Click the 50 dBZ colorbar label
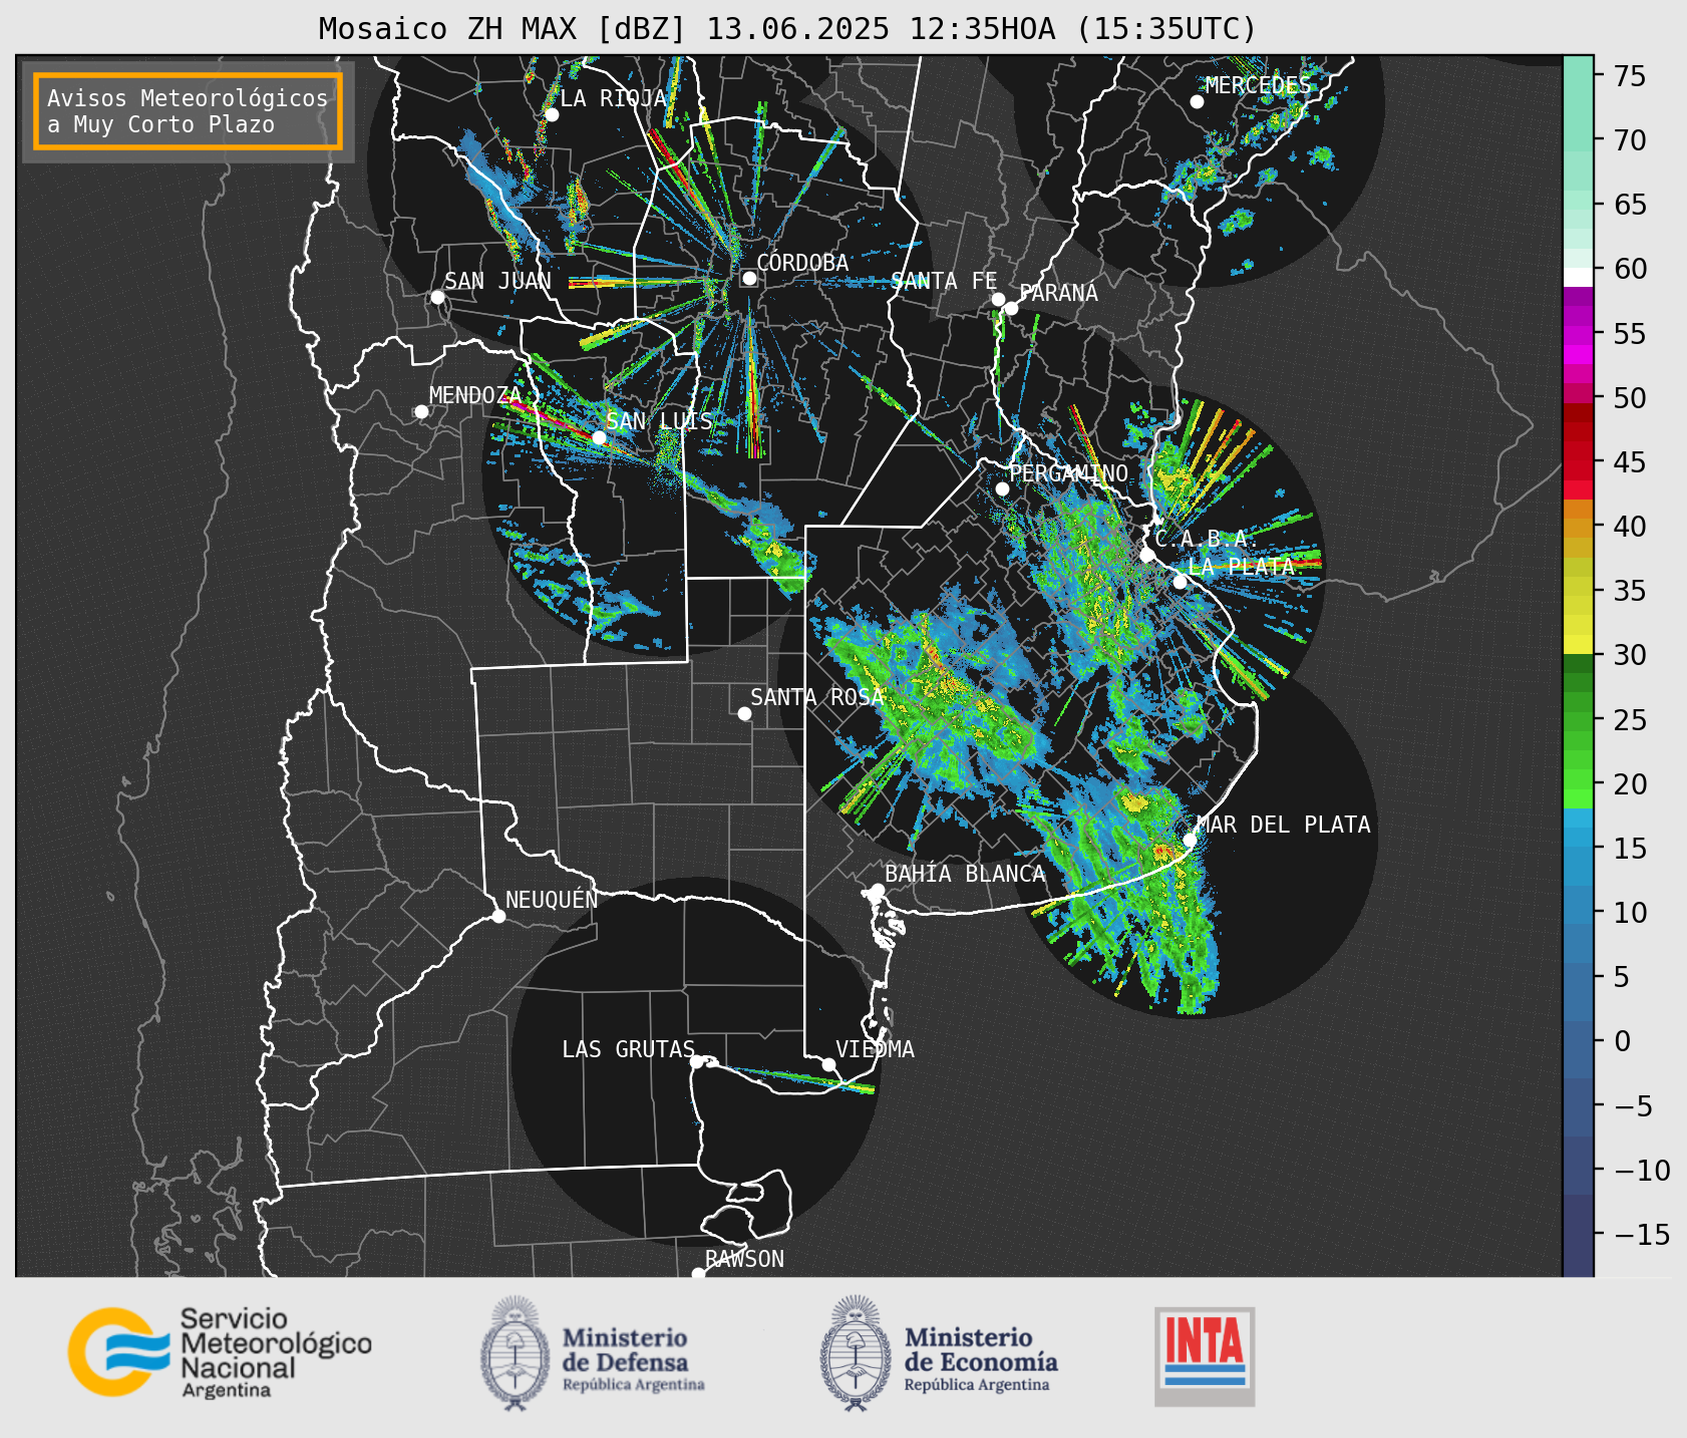1687x1438 pixels. click(x=1629, y=398)
